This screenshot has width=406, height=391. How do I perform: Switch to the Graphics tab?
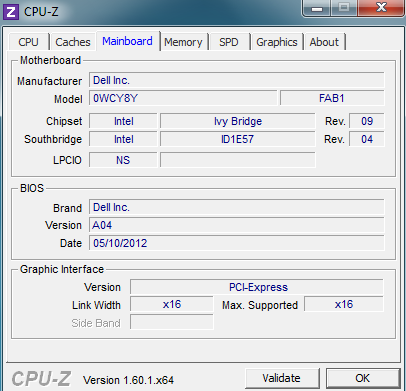(277, 42)
